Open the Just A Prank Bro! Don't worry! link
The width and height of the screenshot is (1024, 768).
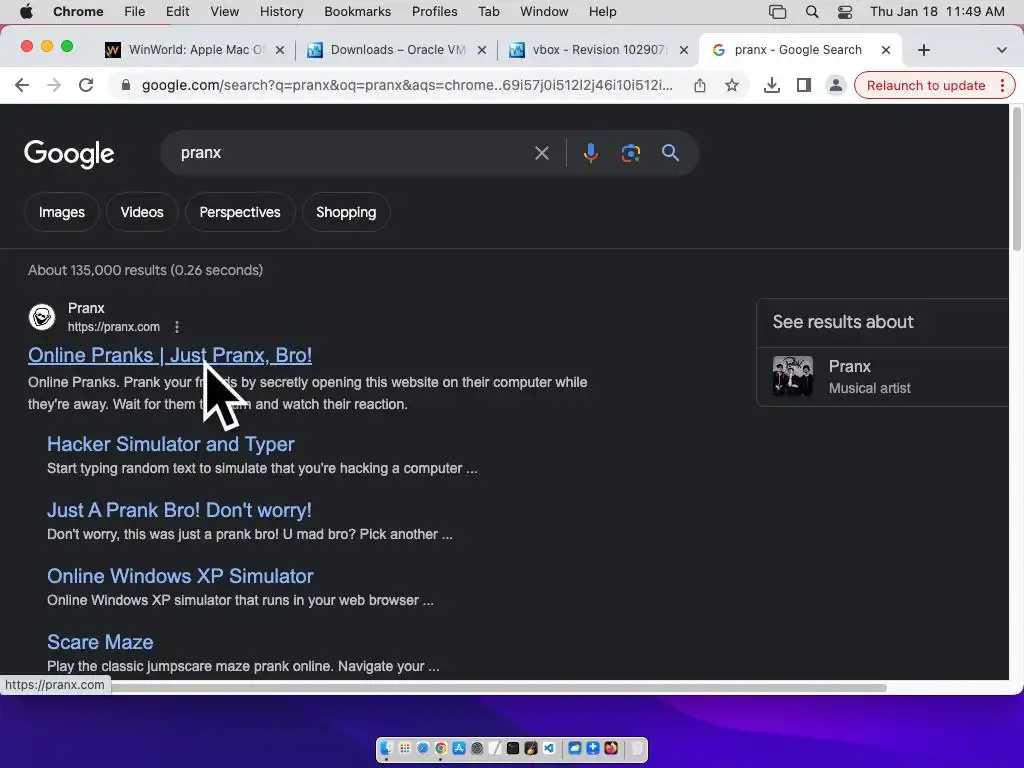180,510
